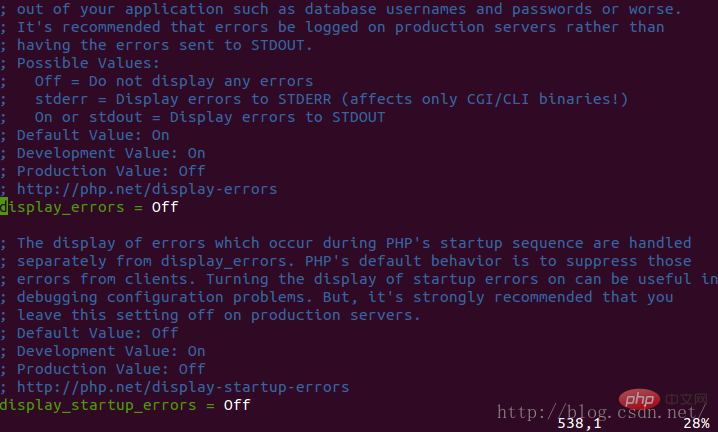Click the php.net/display-errors URL

(147, 189)
